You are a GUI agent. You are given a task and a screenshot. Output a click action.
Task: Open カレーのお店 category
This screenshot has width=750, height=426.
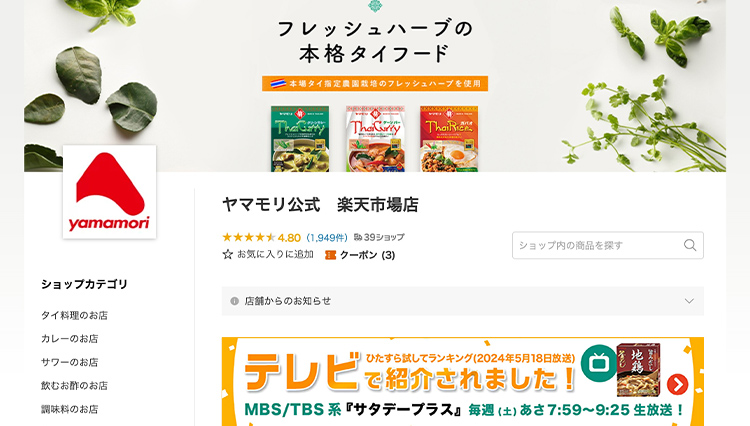click(x=69, y=339)
